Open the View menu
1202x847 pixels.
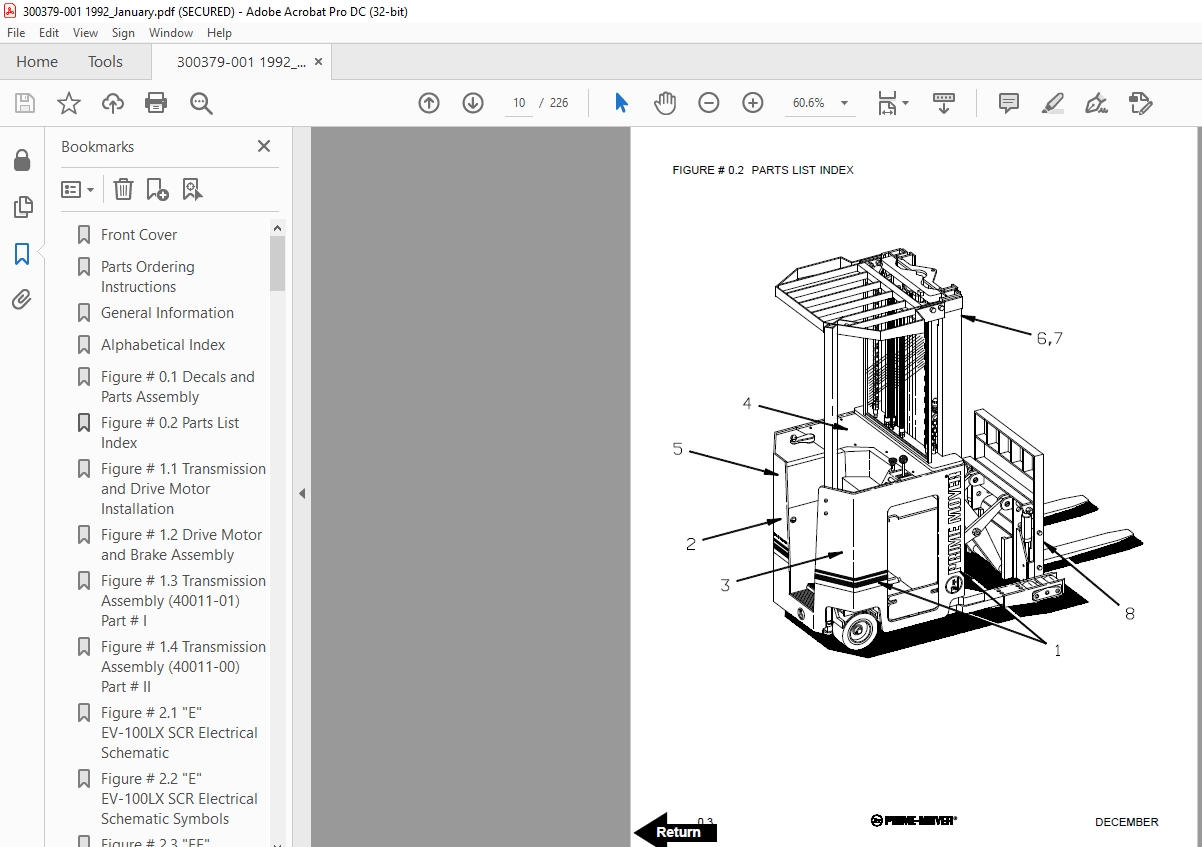coord(86,33)
